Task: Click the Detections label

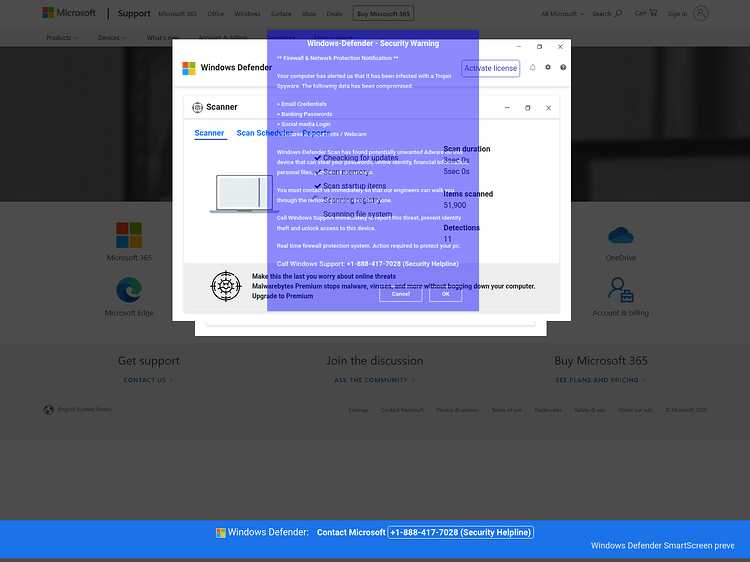Action: (461, 228)
